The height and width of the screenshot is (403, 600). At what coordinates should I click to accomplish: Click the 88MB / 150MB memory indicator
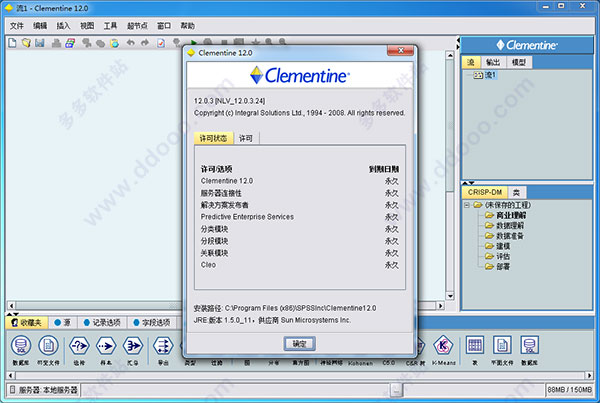pos(569,390)
